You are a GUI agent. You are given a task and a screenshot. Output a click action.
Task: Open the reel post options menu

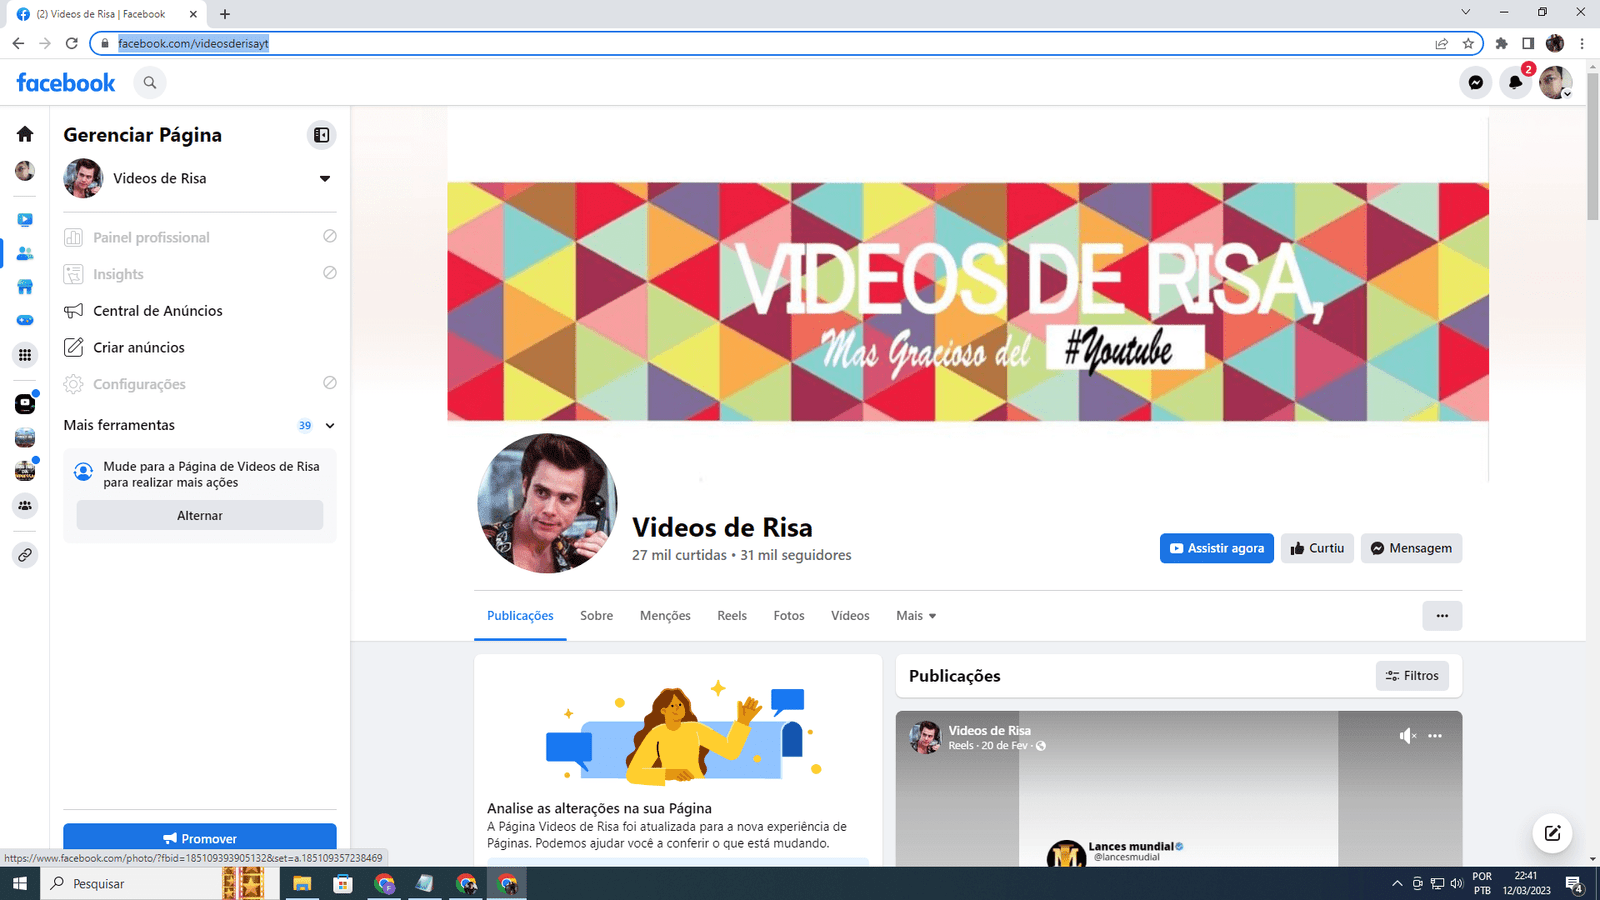pos(1435,736)
